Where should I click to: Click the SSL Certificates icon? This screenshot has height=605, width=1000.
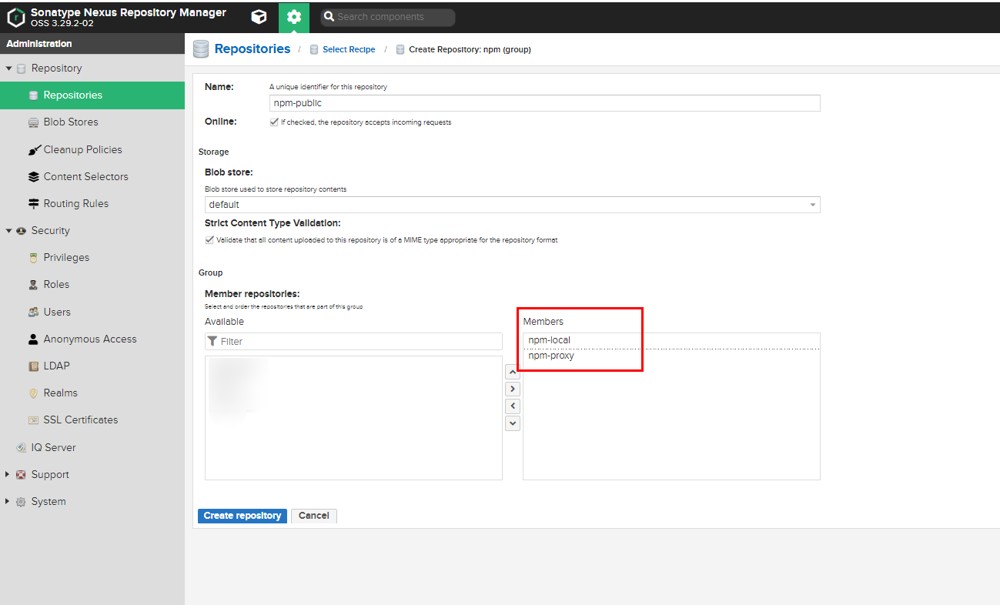[x=33, y=420]
